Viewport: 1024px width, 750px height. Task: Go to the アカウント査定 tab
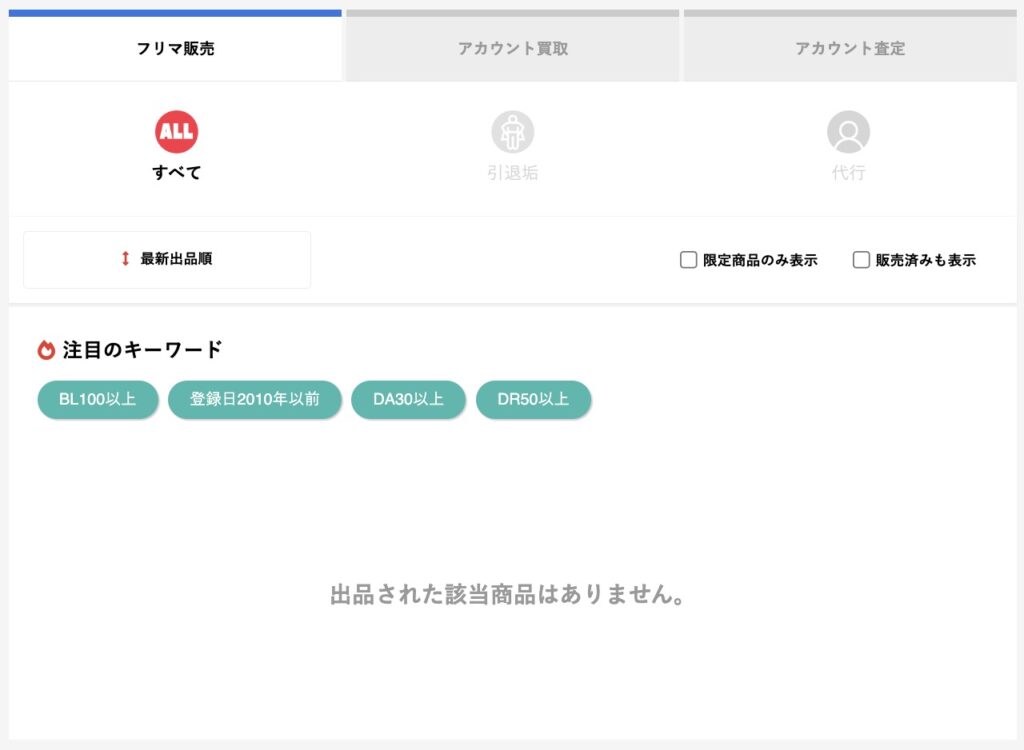coord(850,48)
